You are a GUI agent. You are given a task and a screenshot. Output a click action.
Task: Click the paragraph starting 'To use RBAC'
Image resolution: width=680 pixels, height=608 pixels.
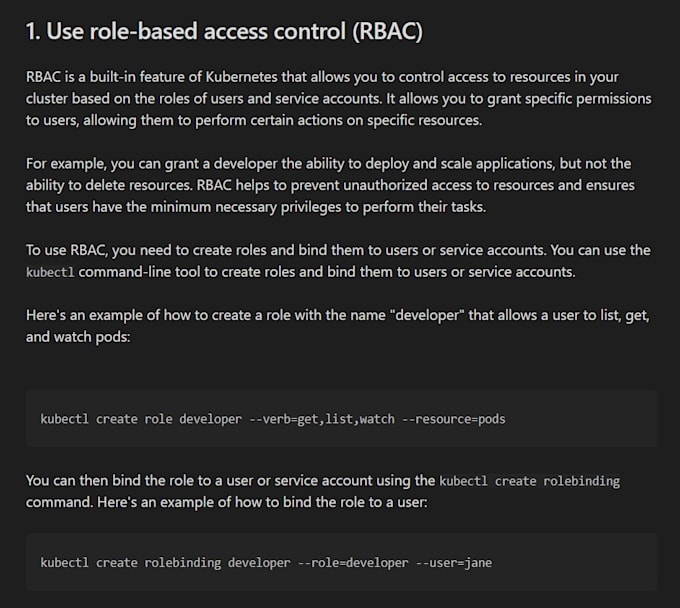pos(338,260)
